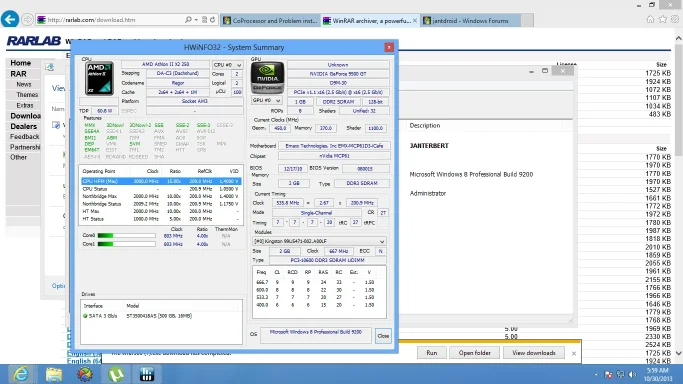Open the Themes sidebar link
This screenshot has width=683, height=384.
[x=27, y=95]
